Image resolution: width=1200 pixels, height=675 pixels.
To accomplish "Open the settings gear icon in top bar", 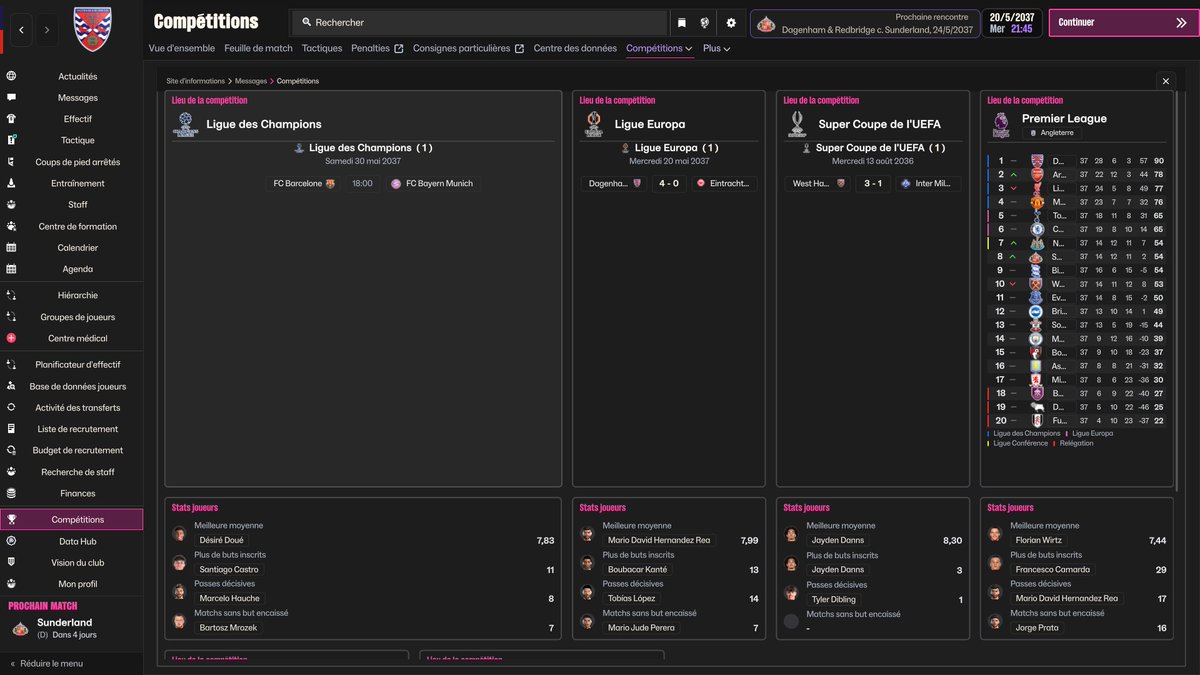I will click(x=731, y=22).
